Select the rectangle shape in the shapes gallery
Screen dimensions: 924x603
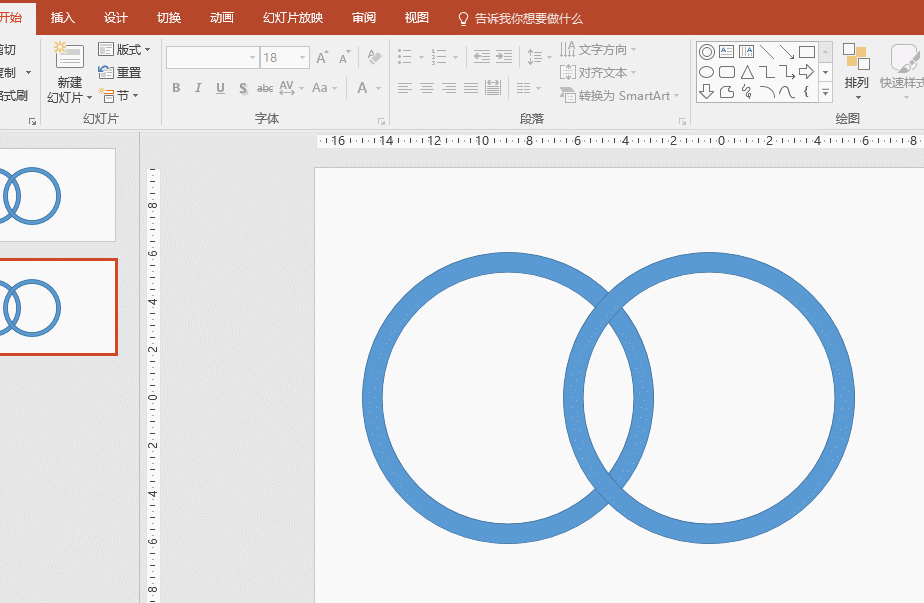807,52
